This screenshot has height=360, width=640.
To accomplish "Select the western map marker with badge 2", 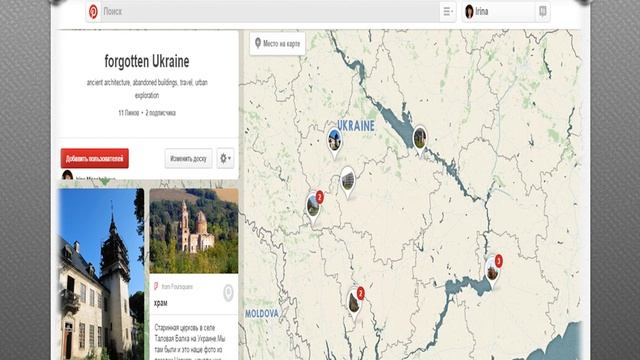I will tap(314, 207).
